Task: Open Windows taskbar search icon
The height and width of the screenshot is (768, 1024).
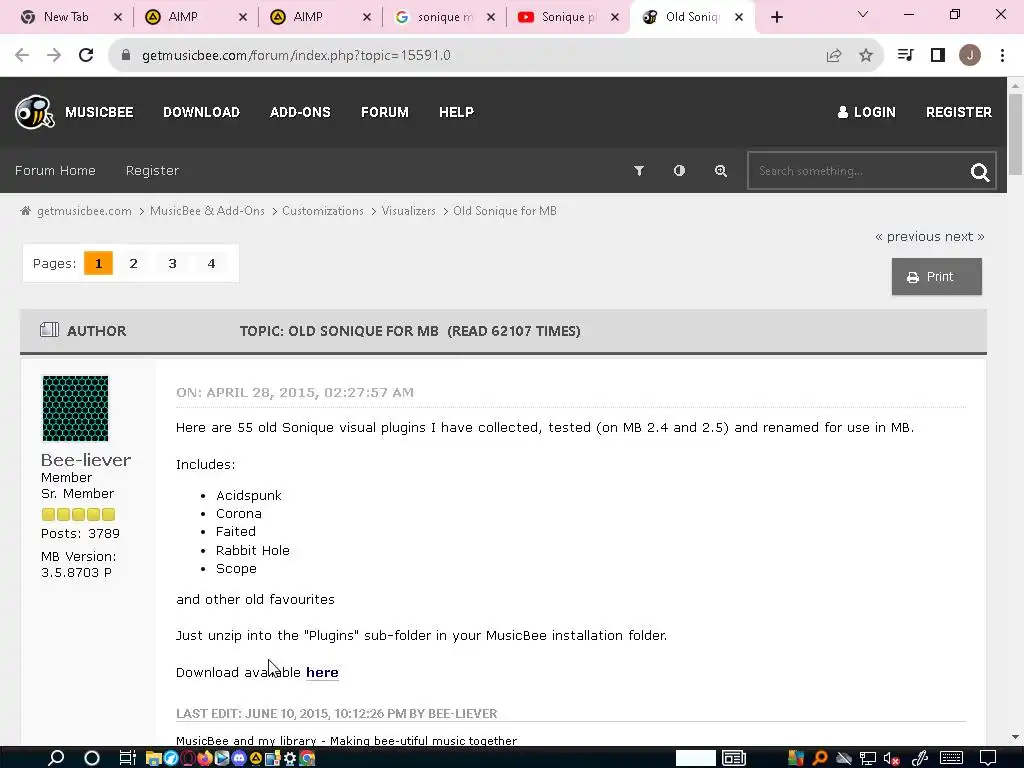Action: [56, 758]
